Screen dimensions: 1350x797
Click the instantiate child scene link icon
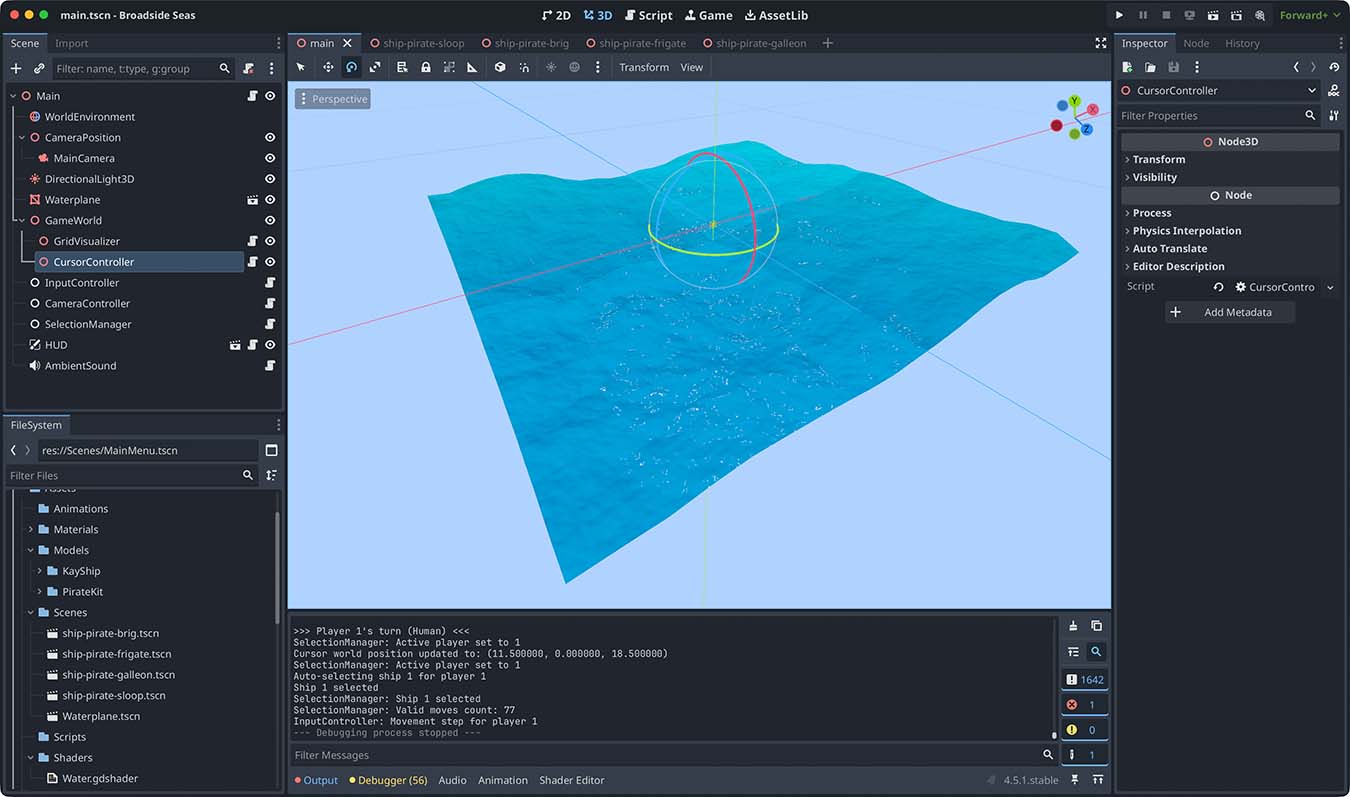(x=39, y=69)
